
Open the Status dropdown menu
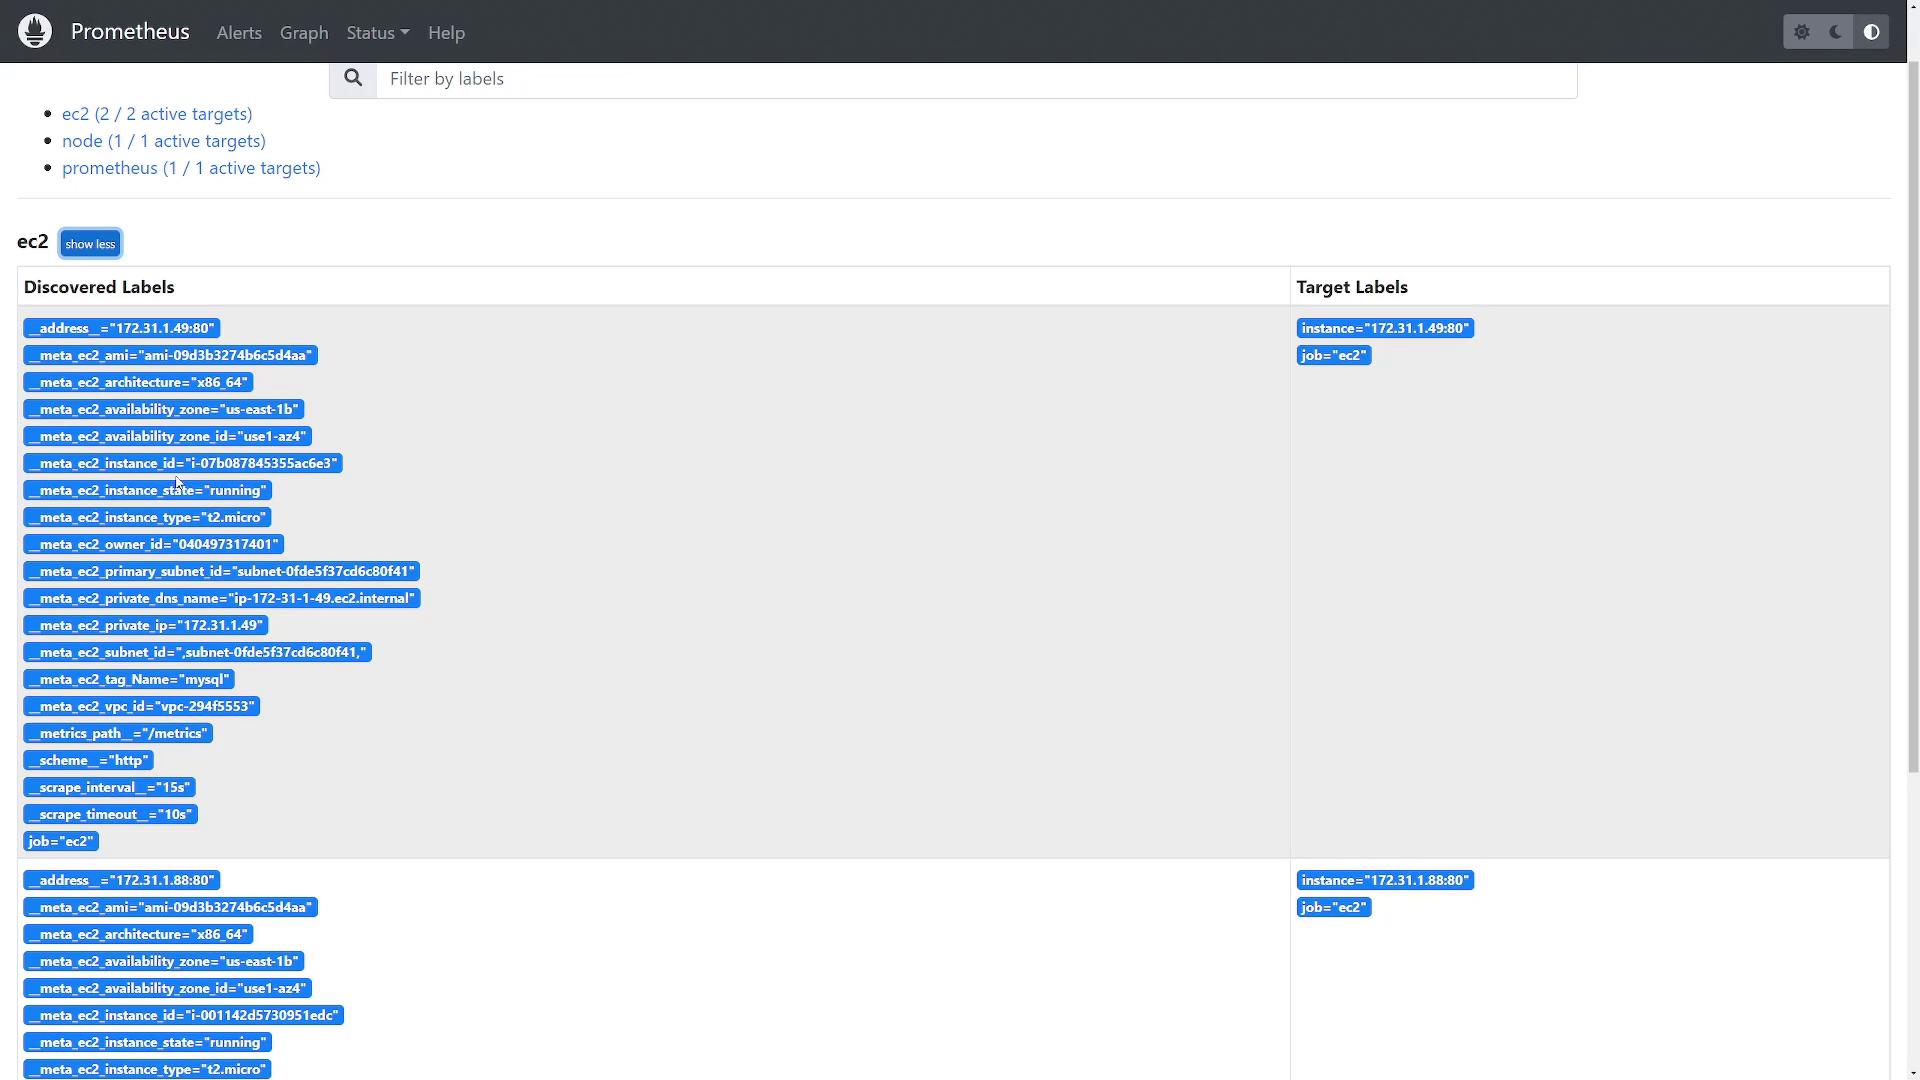377,33
